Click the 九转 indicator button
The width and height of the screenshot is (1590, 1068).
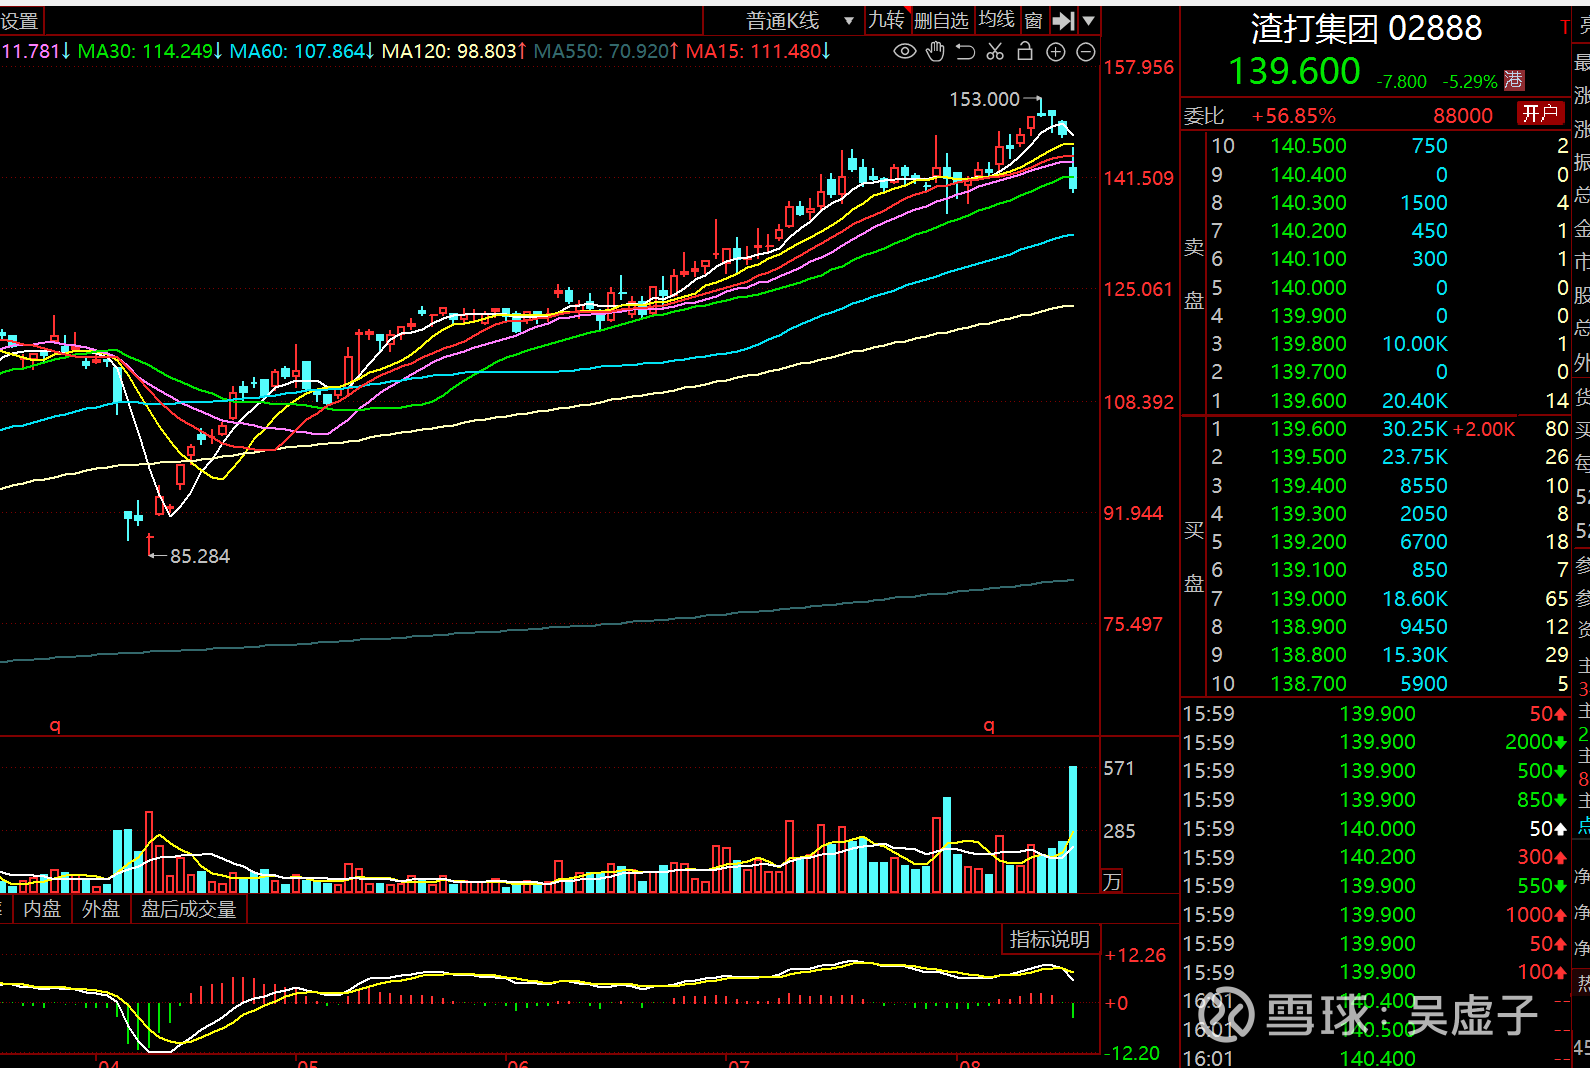click(886, 20)
